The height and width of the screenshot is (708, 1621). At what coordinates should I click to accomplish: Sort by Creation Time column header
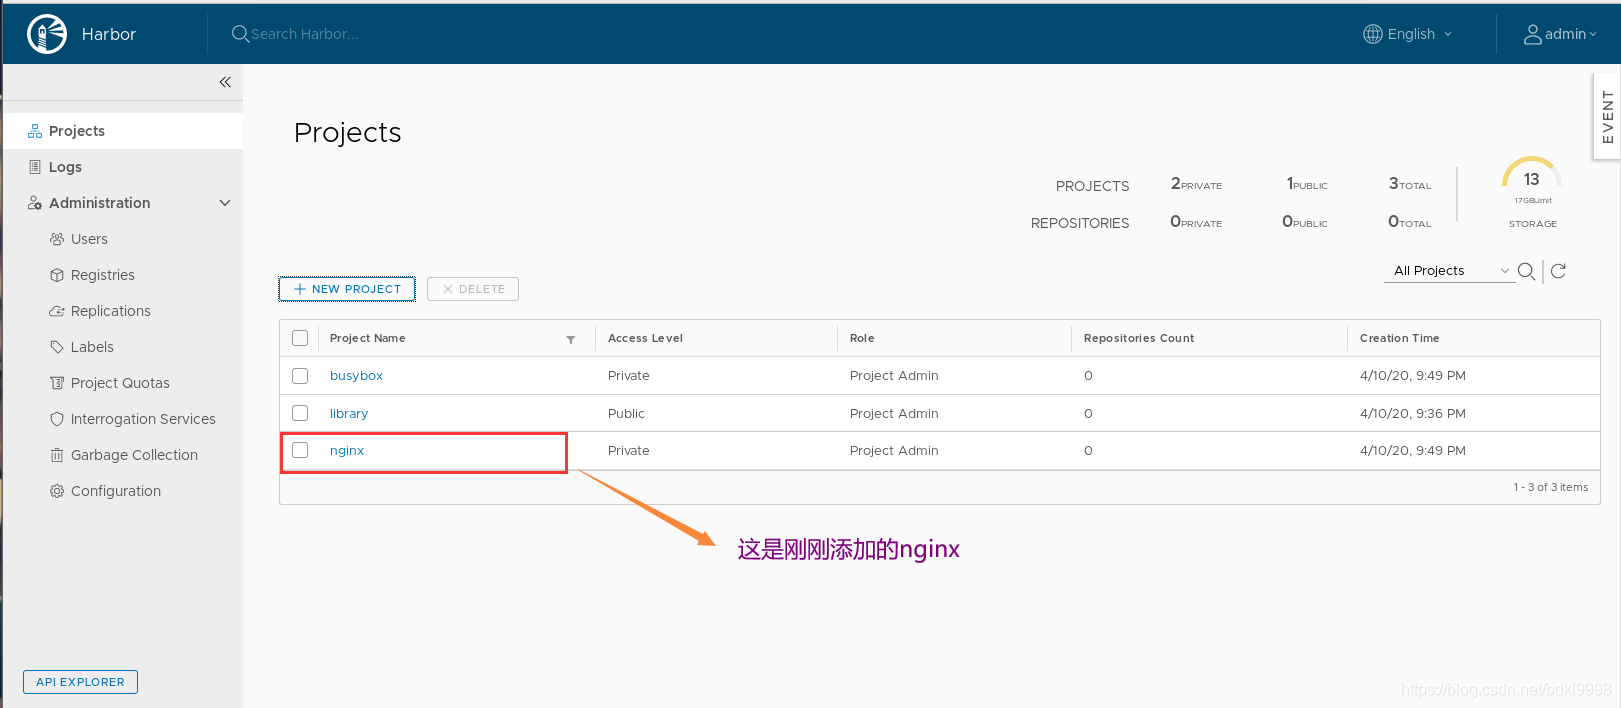[1399, 338]
